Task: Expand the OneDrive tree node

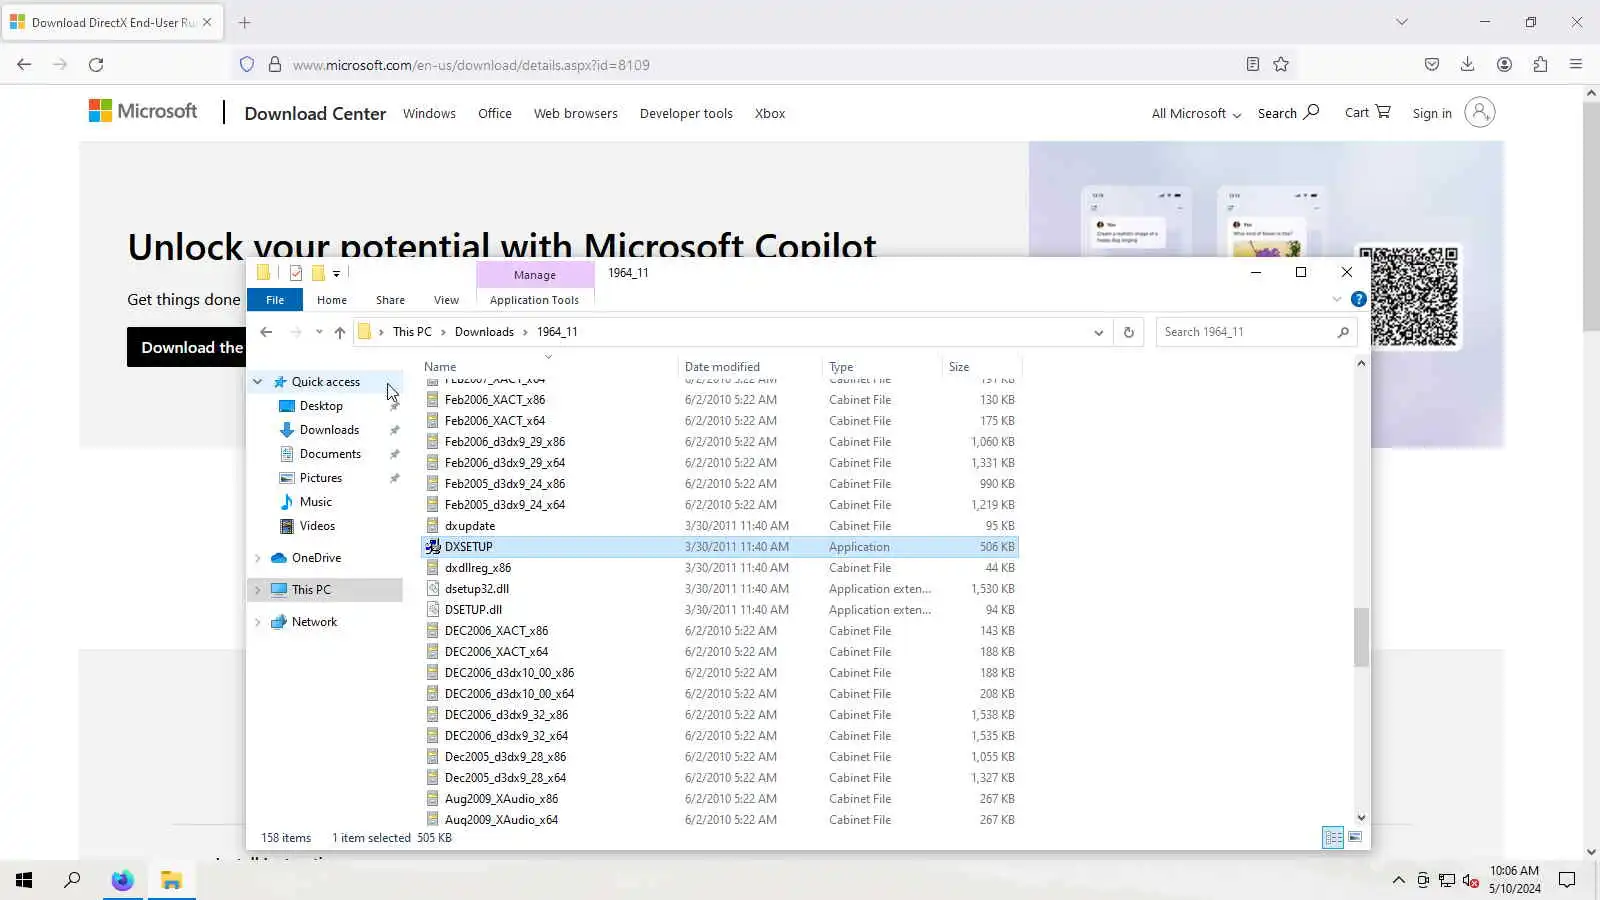Action: tap(258, 558)
